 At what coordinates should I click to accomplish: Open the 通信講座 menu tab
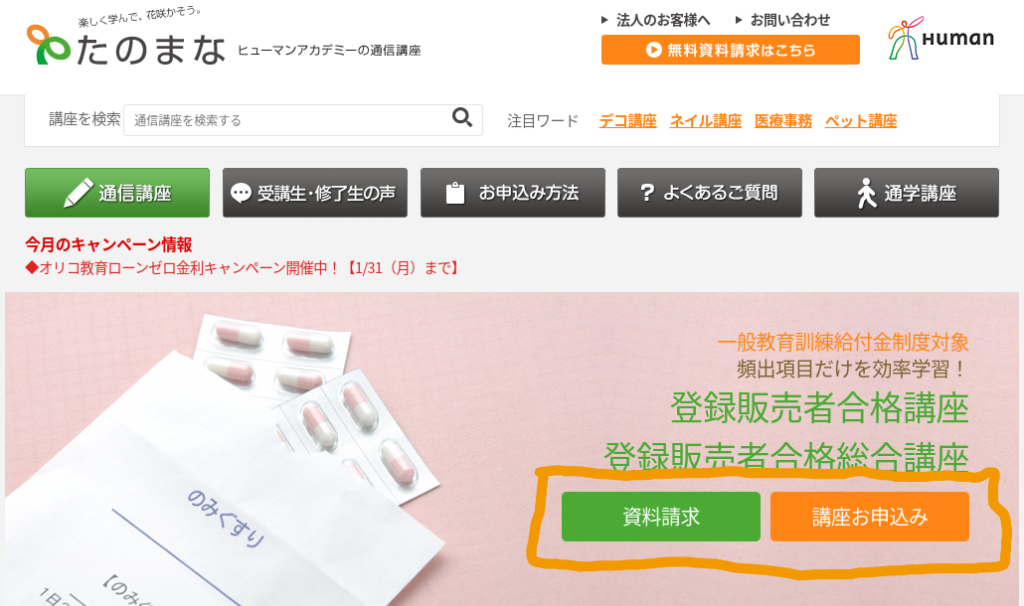pyautogui.click(x=118, y=193)
